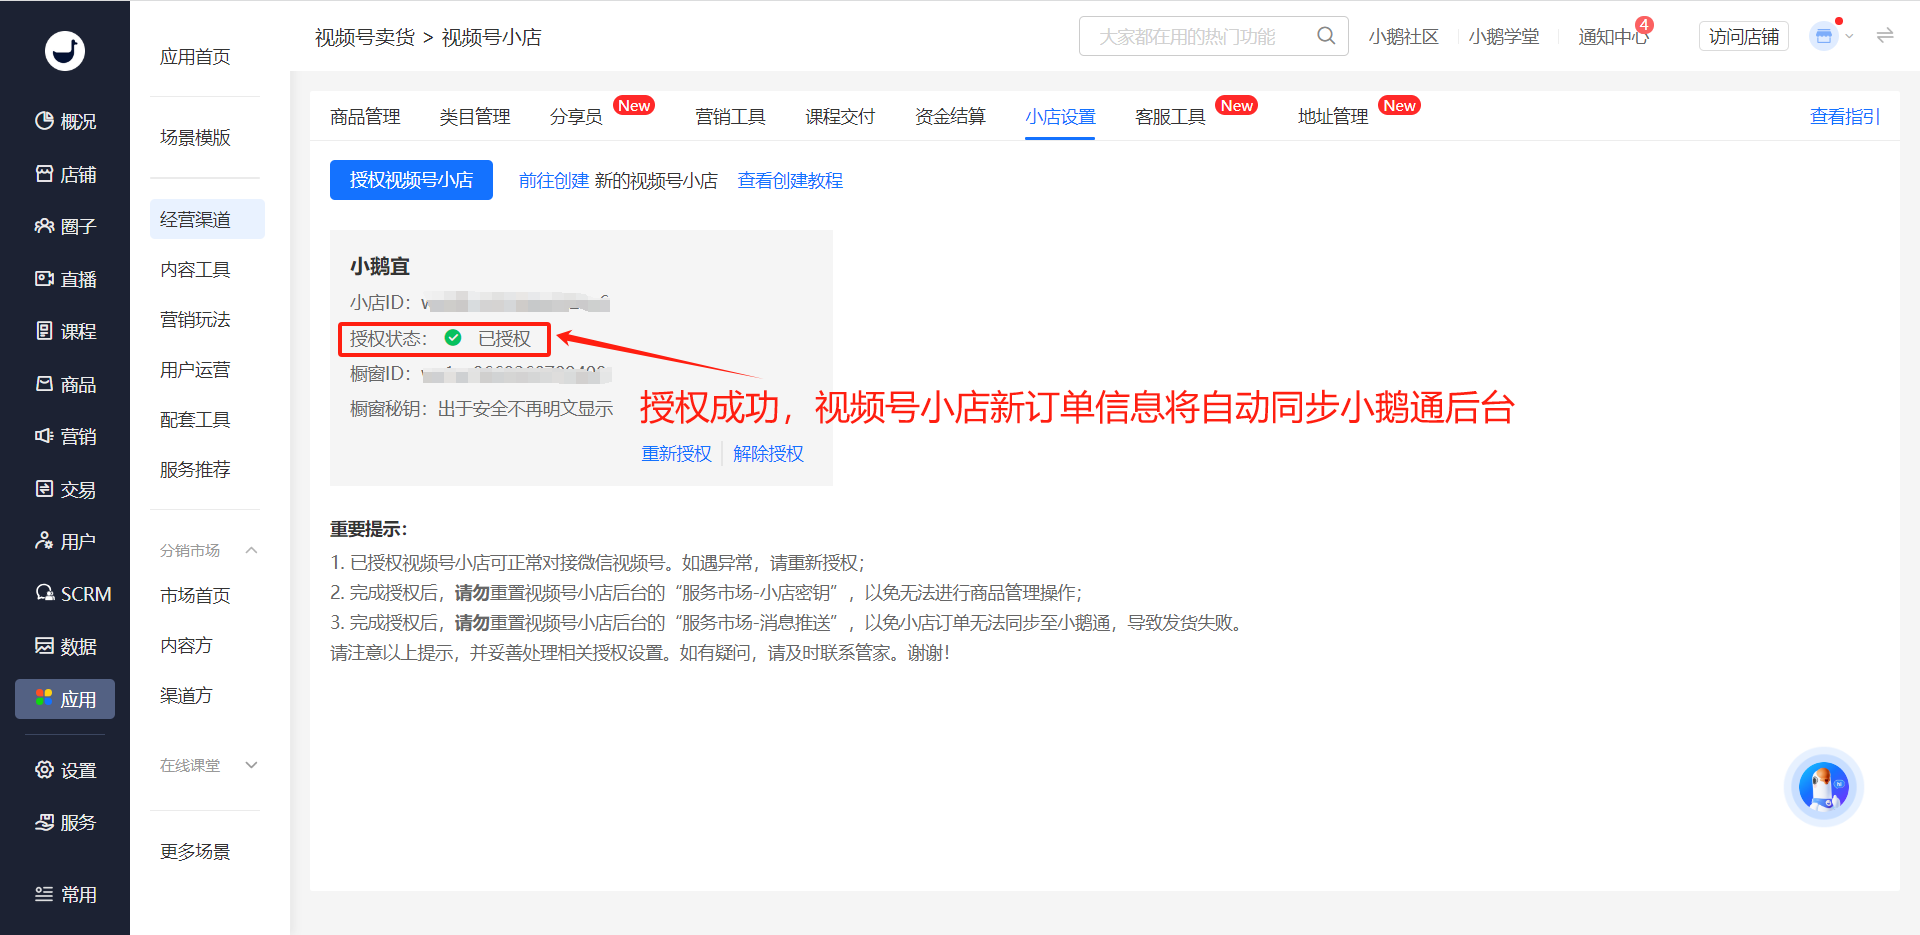Switch to 类目管理 tab

475,117
